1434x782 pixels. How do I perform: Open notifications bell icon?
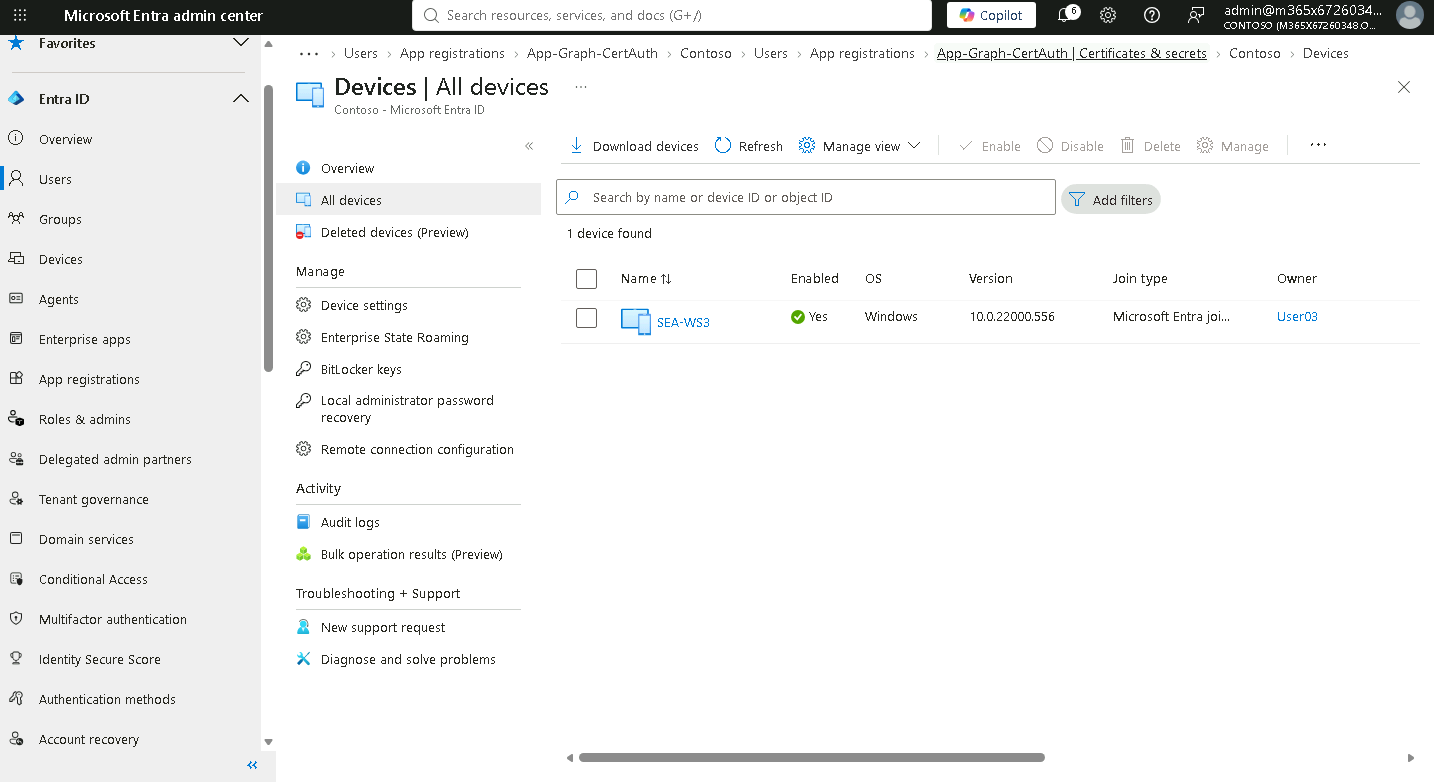(x=1066, y=15)
